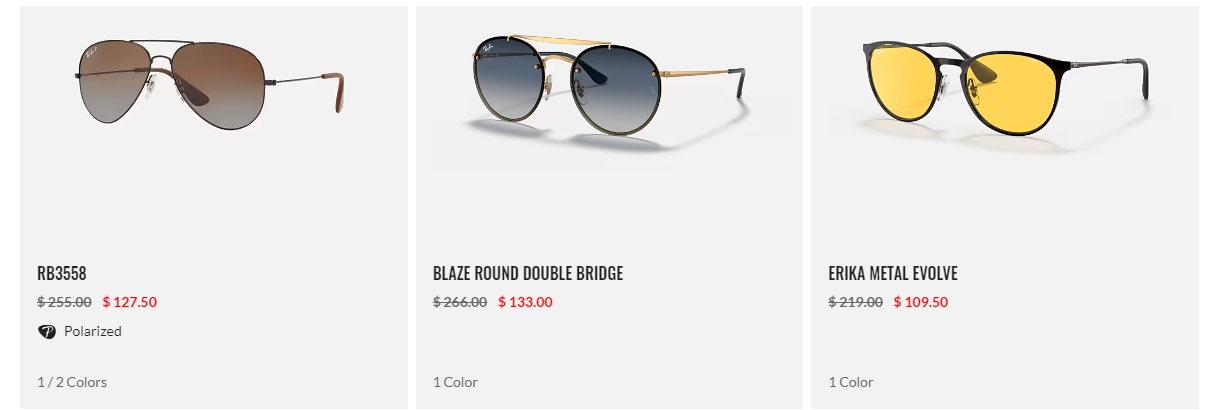The width and height of the screenshot is (1209, 410).
Task: Click the crossed-out $266.00 price
Action: coord(460,302)
